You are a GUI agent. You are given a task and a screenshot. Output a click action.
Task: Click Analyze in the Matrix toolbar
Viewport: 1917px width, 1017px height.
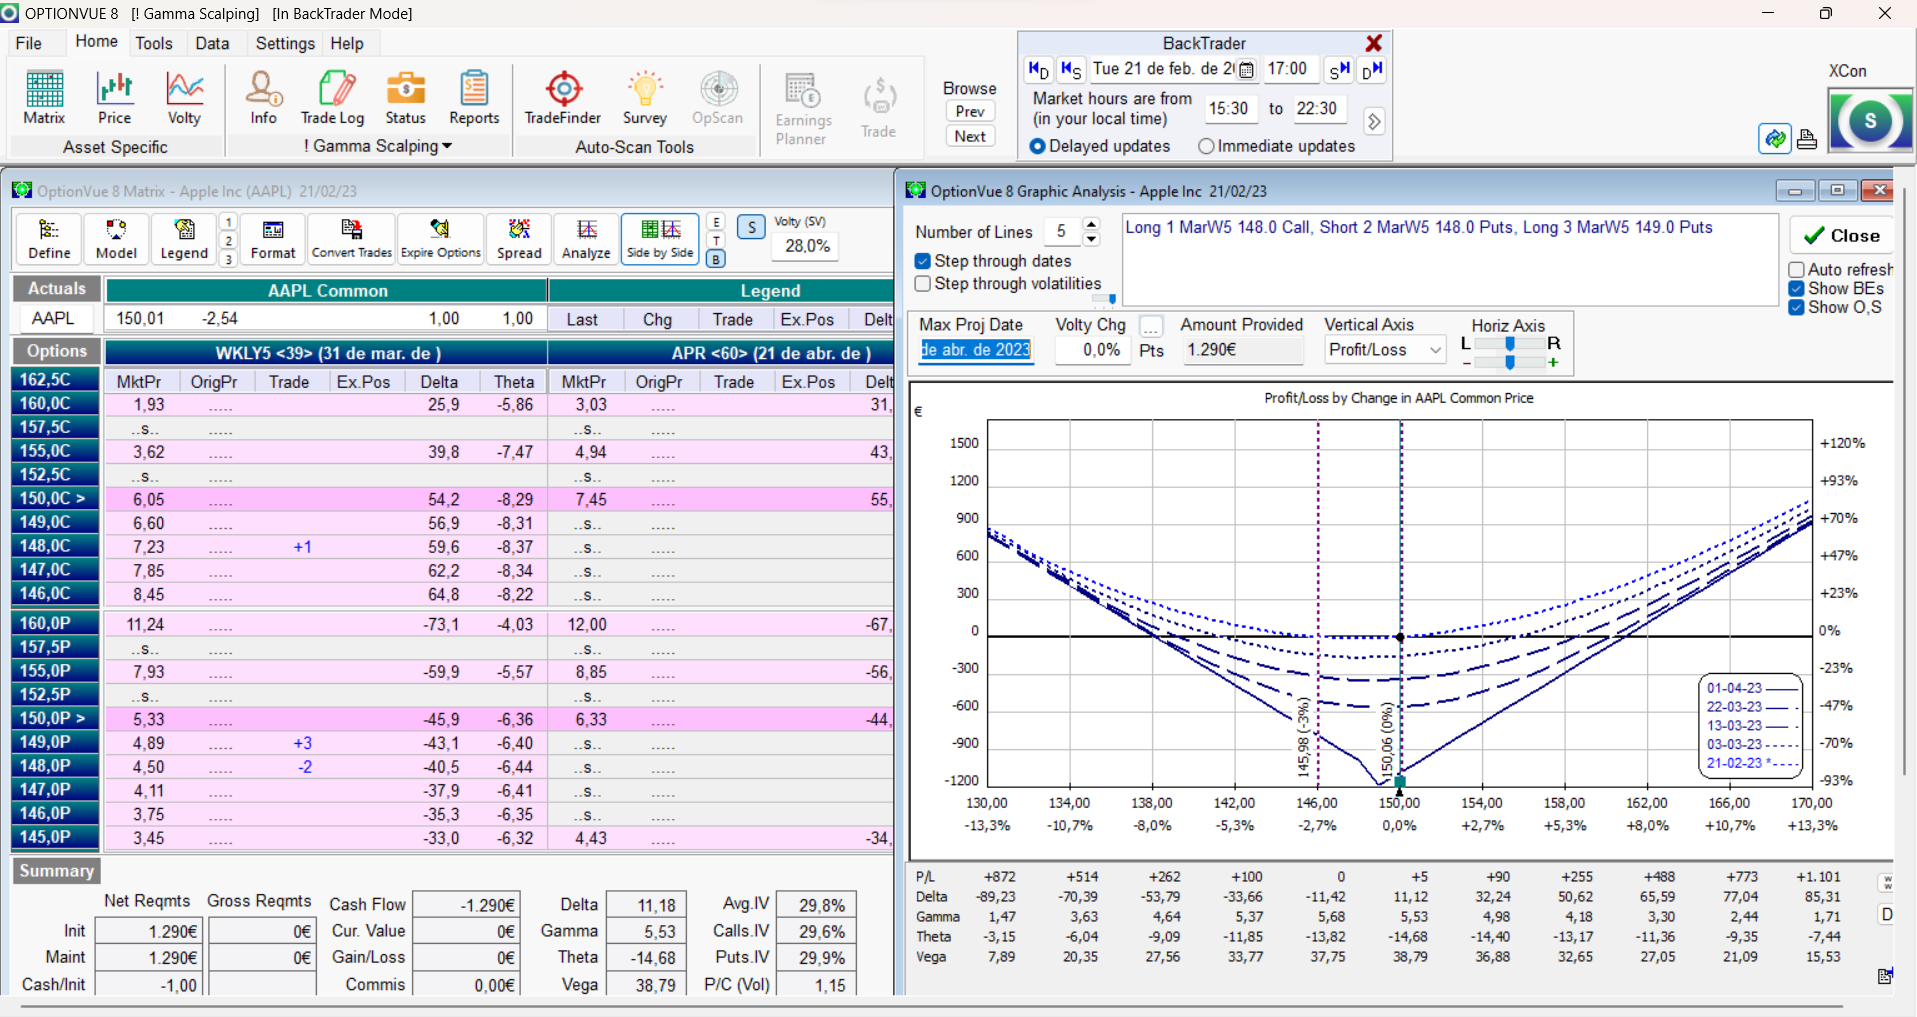tap(586, 239)
